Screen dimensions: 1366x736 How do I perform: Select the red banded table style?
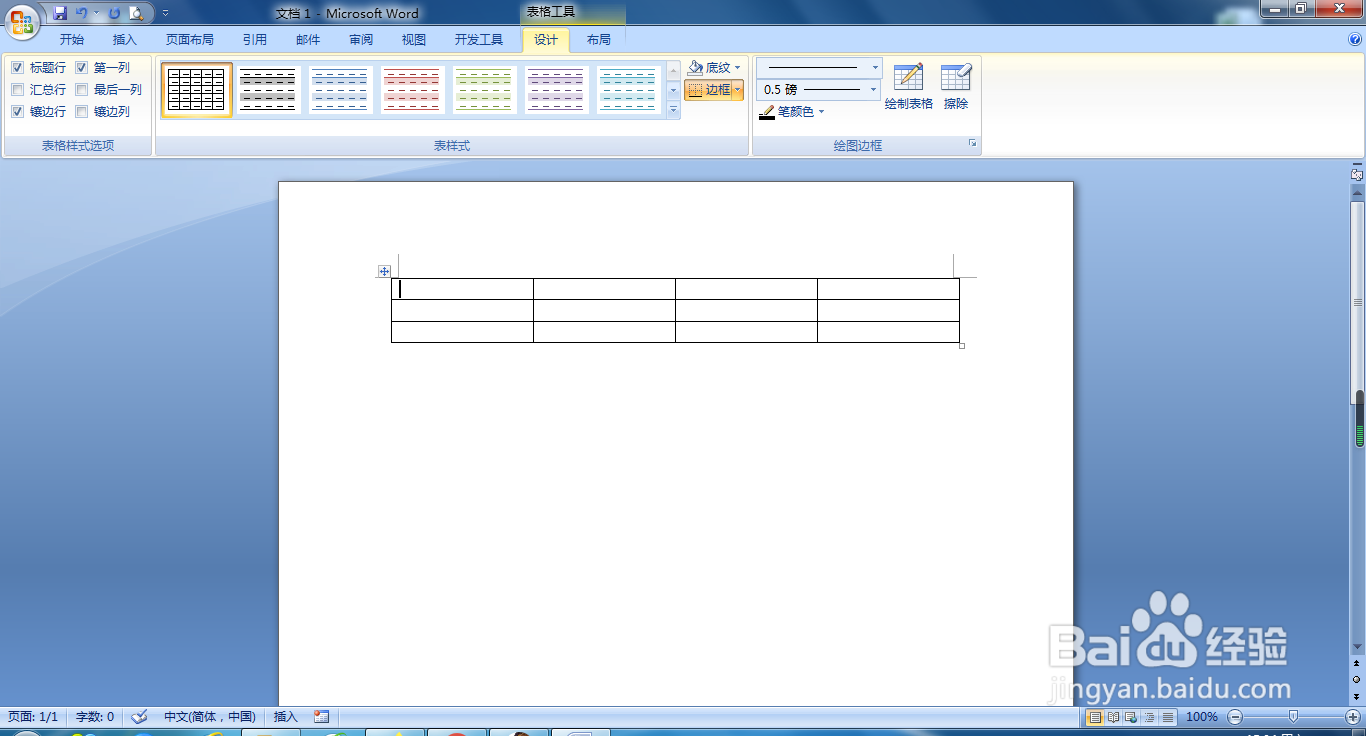click(412, 90)
